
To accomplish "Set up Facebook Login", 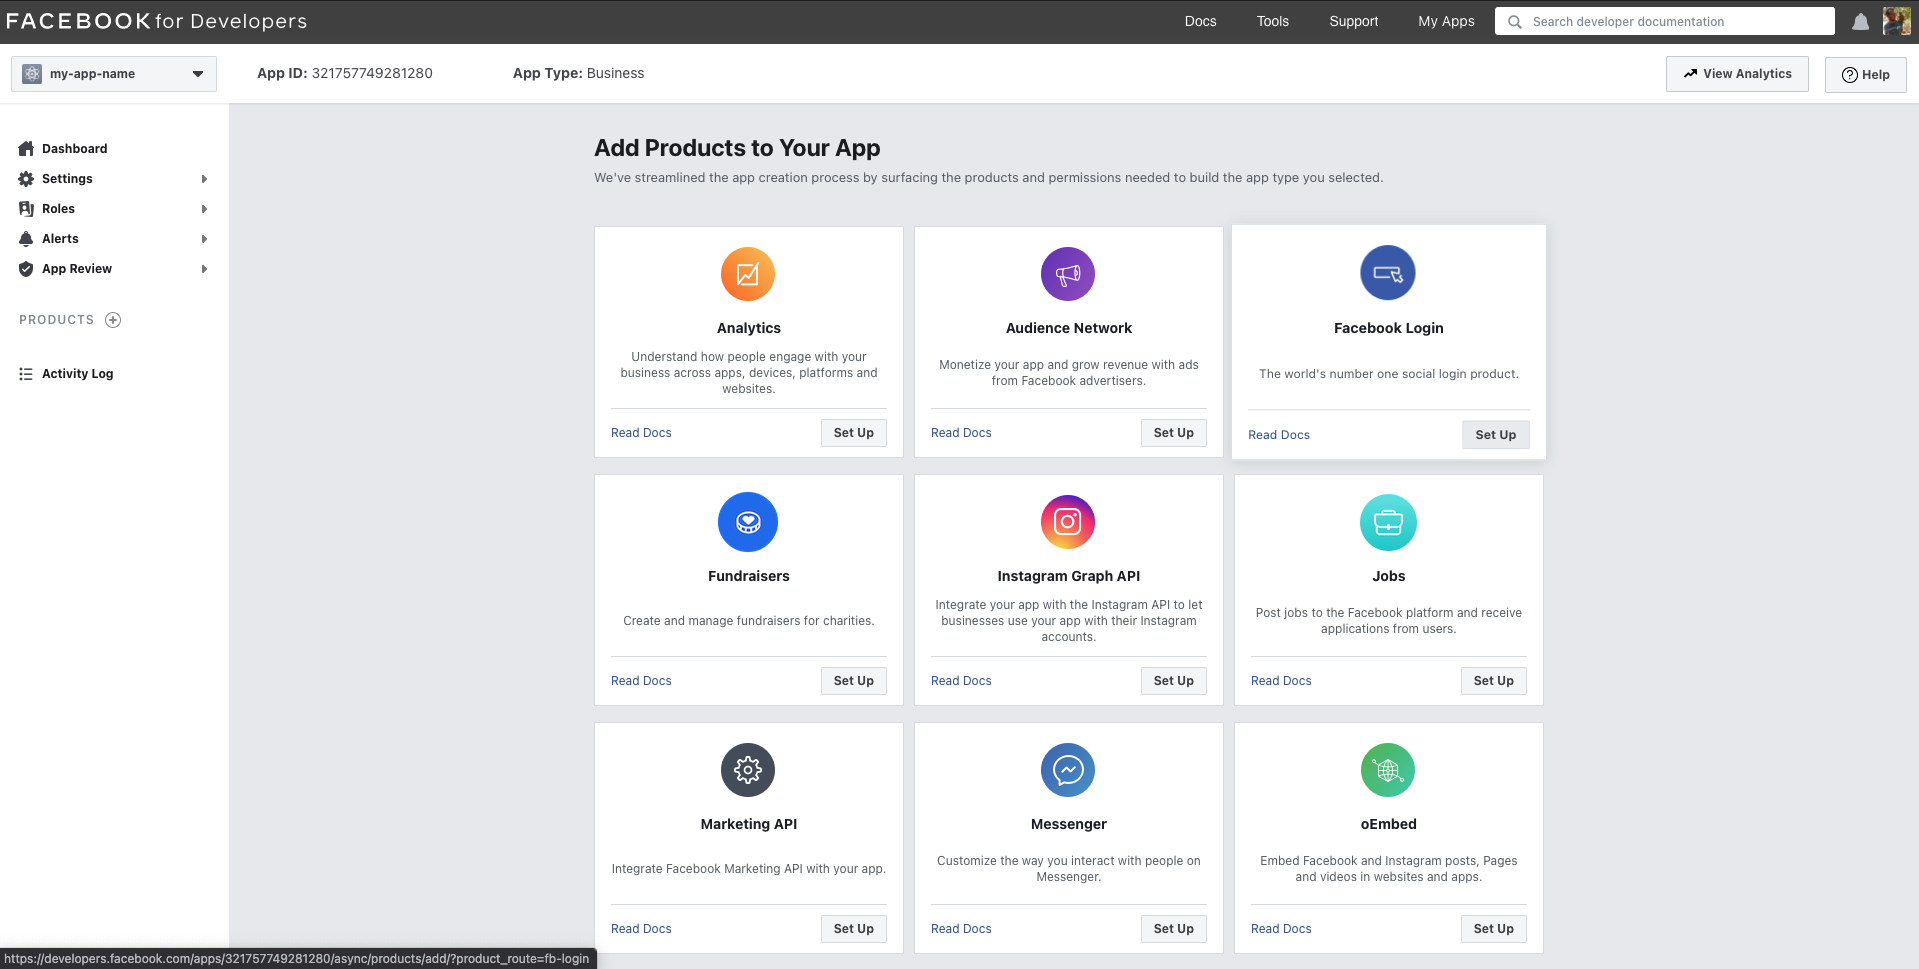I will pos(1496,435).
